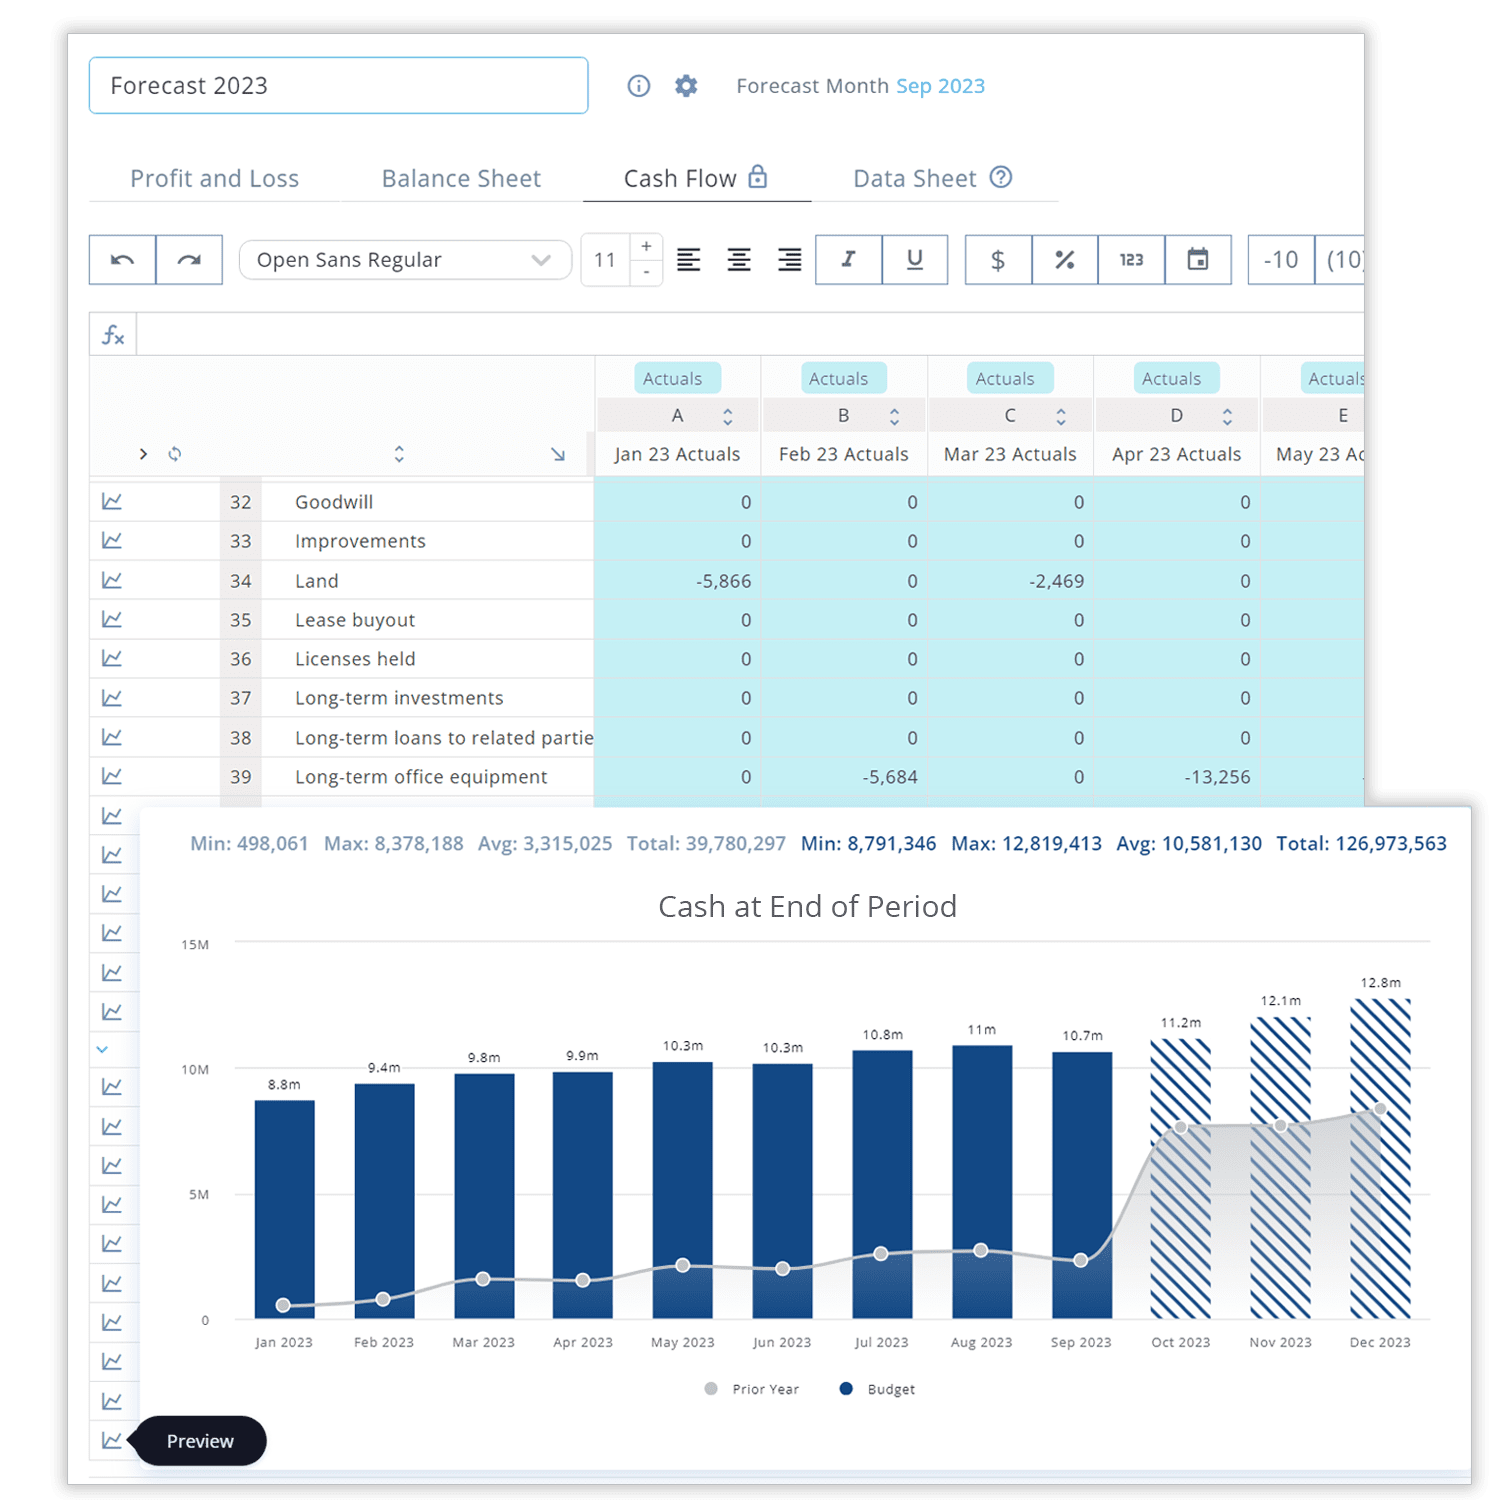
Task: Toggle legend series Budget
Action: point(878,1389)
